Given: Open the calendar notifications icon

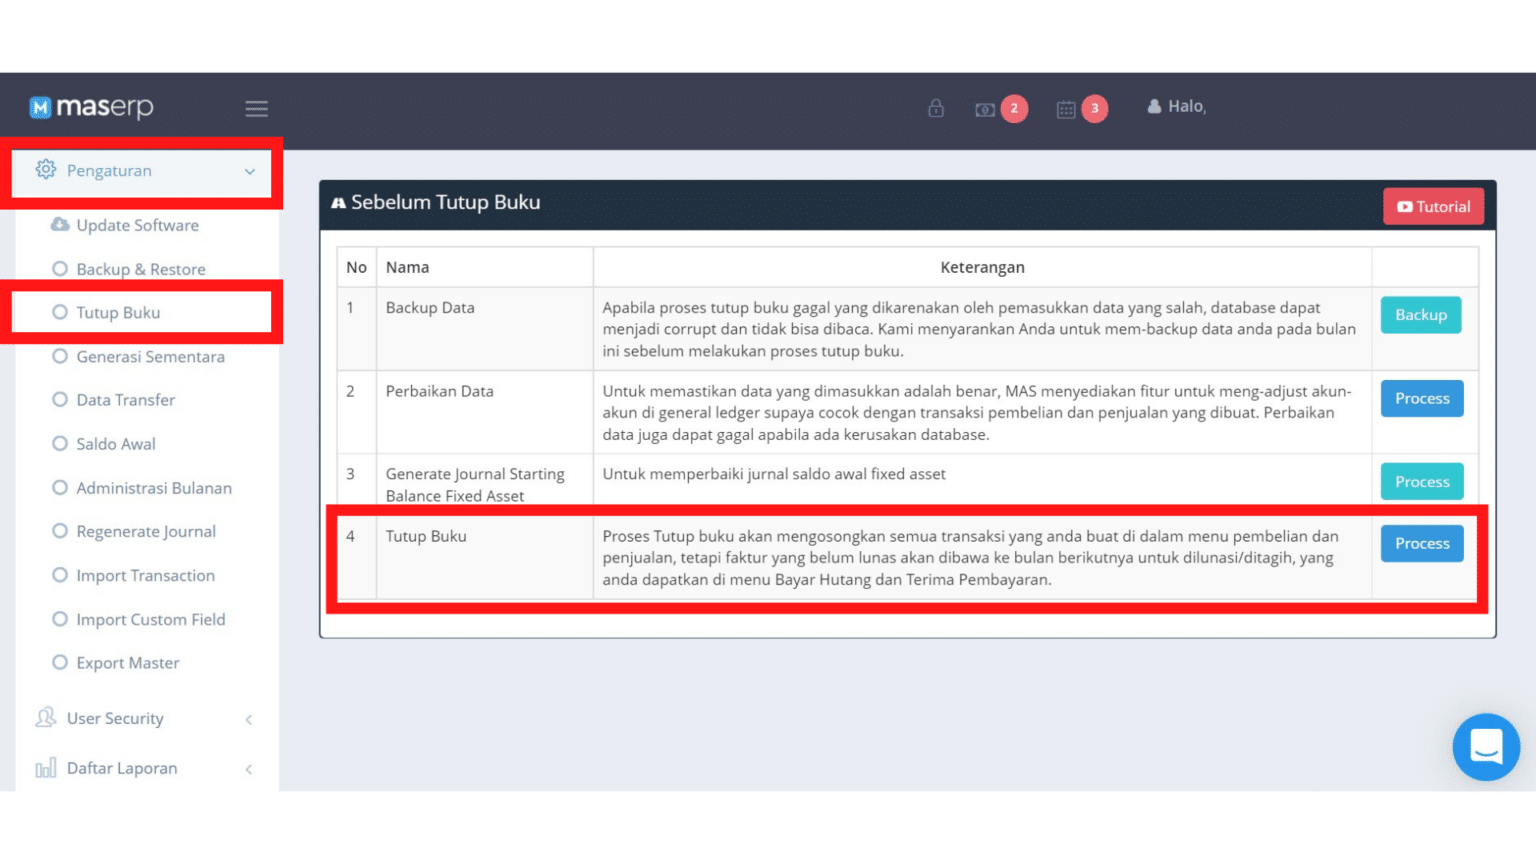Looking at the screenshot, I should click(1066, 109).
